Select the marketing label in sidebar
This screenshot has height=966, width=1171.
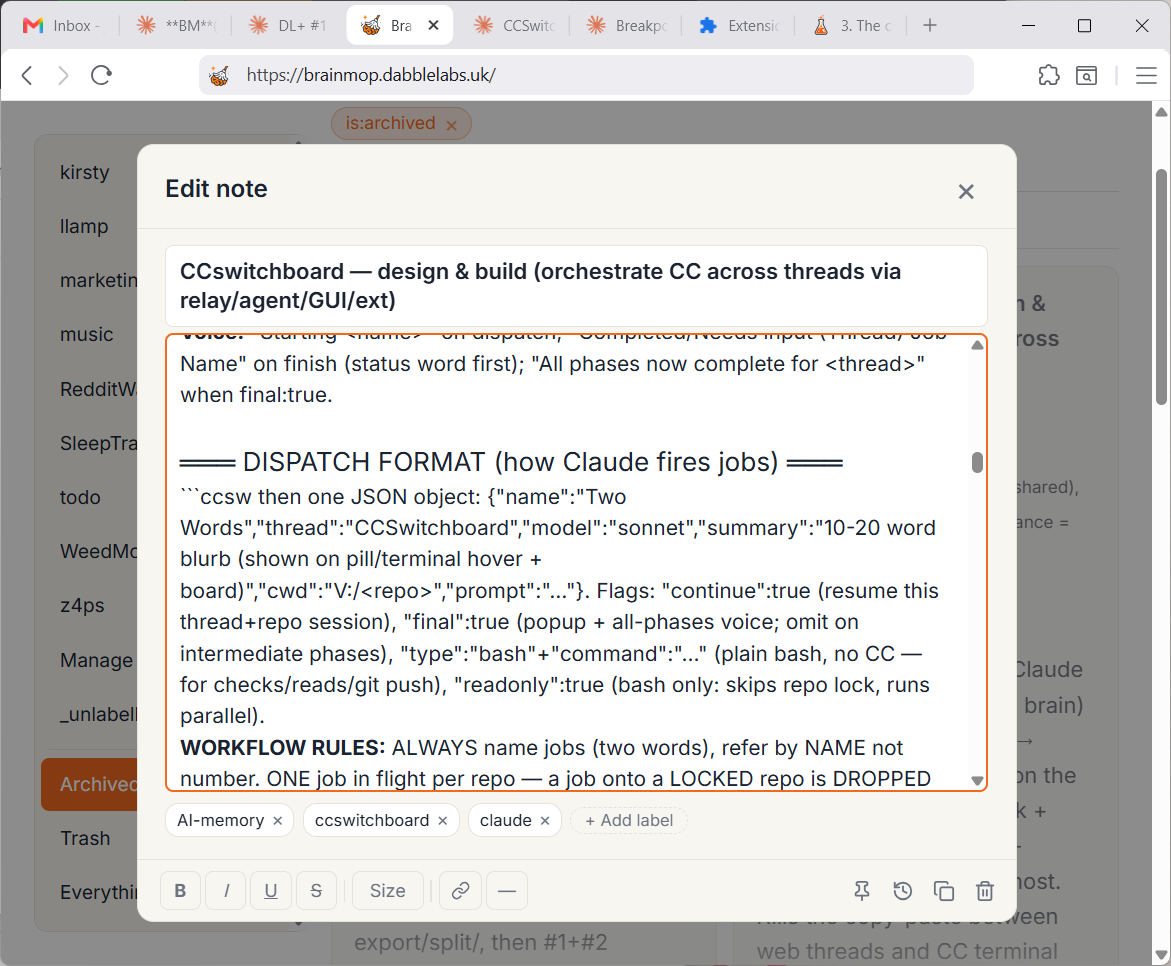pyautogui.click(x=99, y=280)
